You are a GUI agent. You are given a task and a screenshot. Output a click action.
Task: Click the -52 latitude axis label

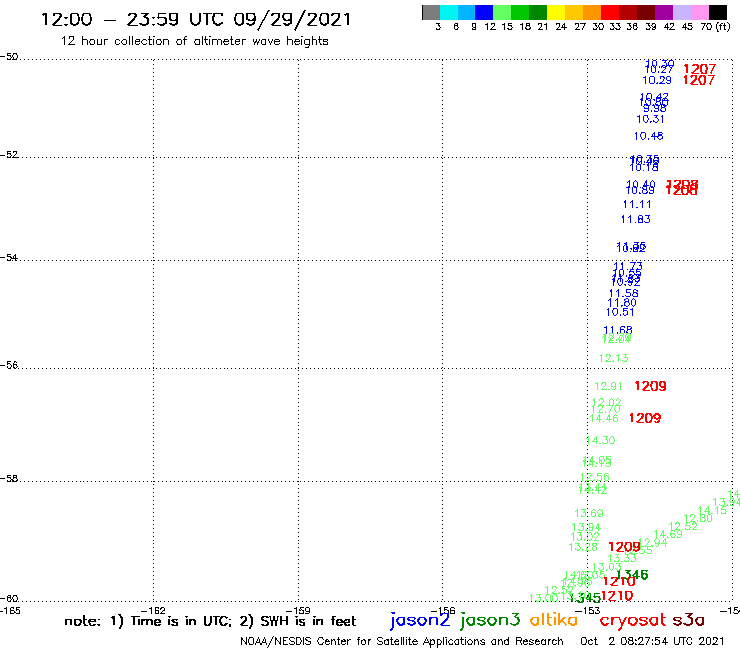click(9, 155)
